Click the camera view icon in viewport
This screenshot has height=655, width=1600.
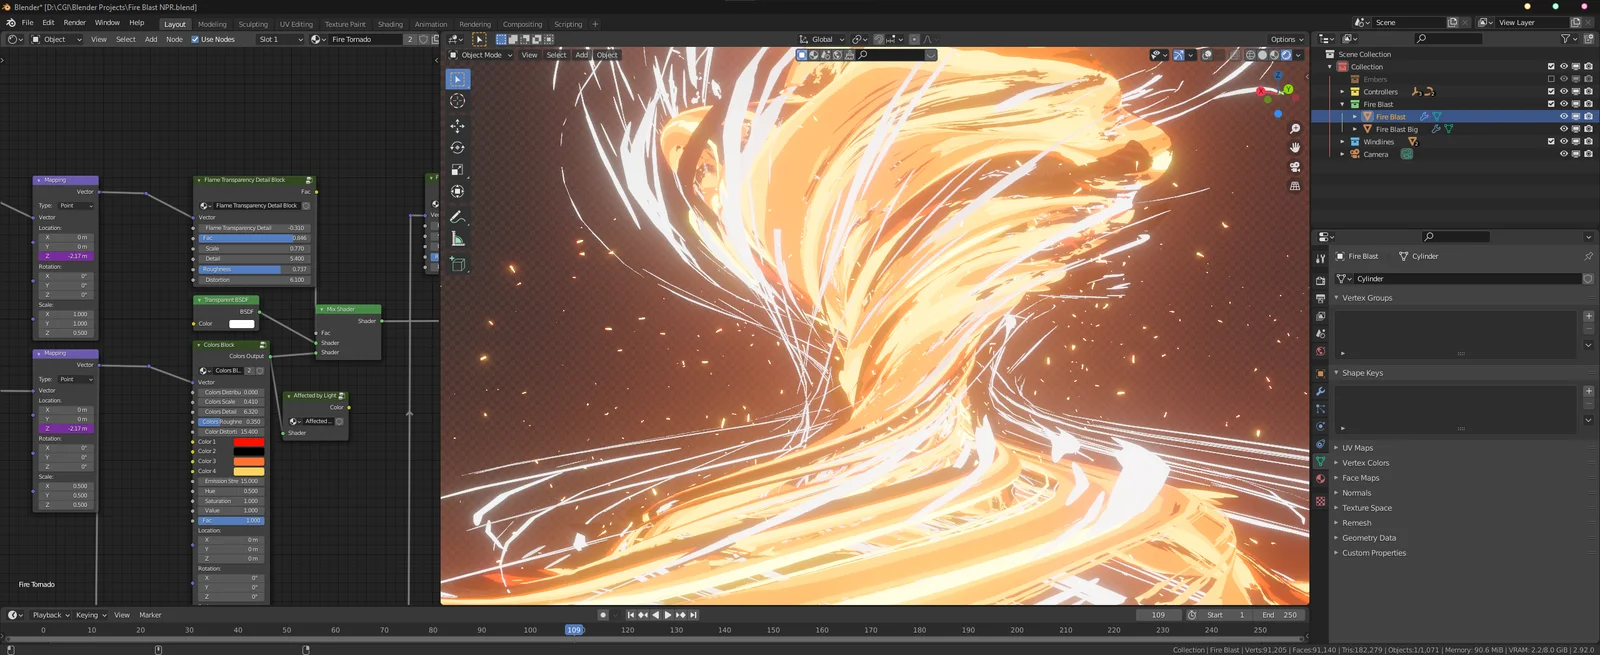(x=1295, y=167)
